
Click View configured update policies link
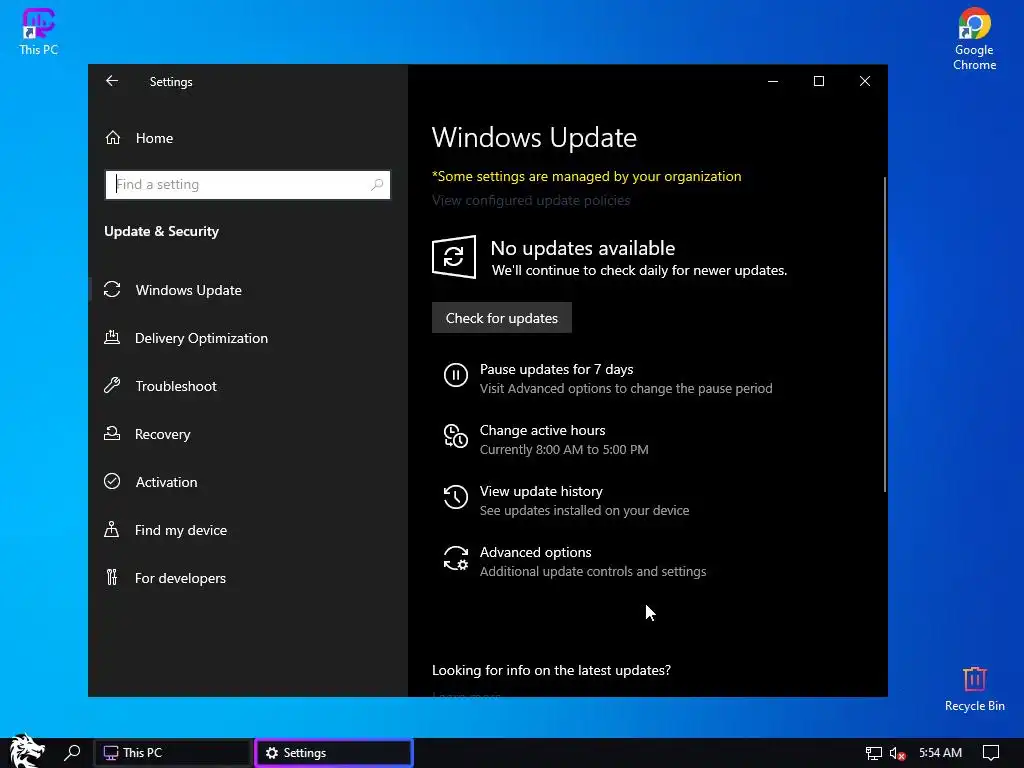(x=531, y=200)
